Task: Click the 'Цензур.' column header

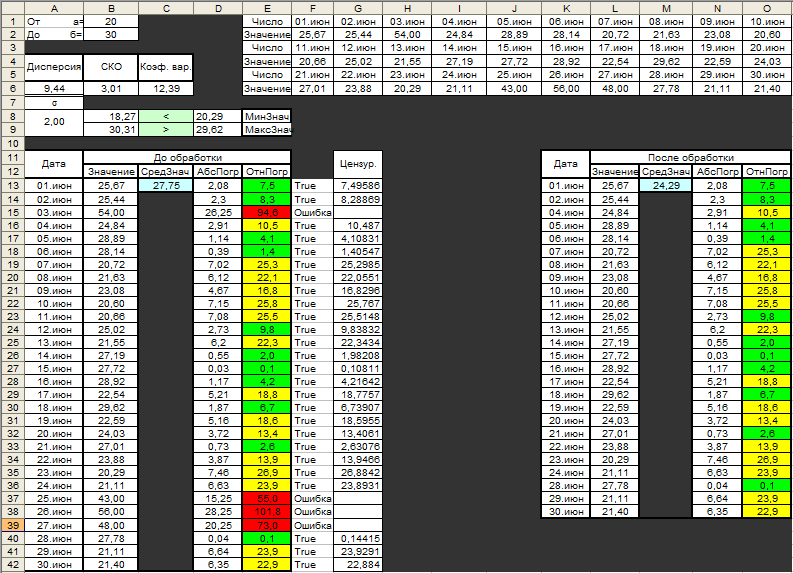Action: (358, 164)
